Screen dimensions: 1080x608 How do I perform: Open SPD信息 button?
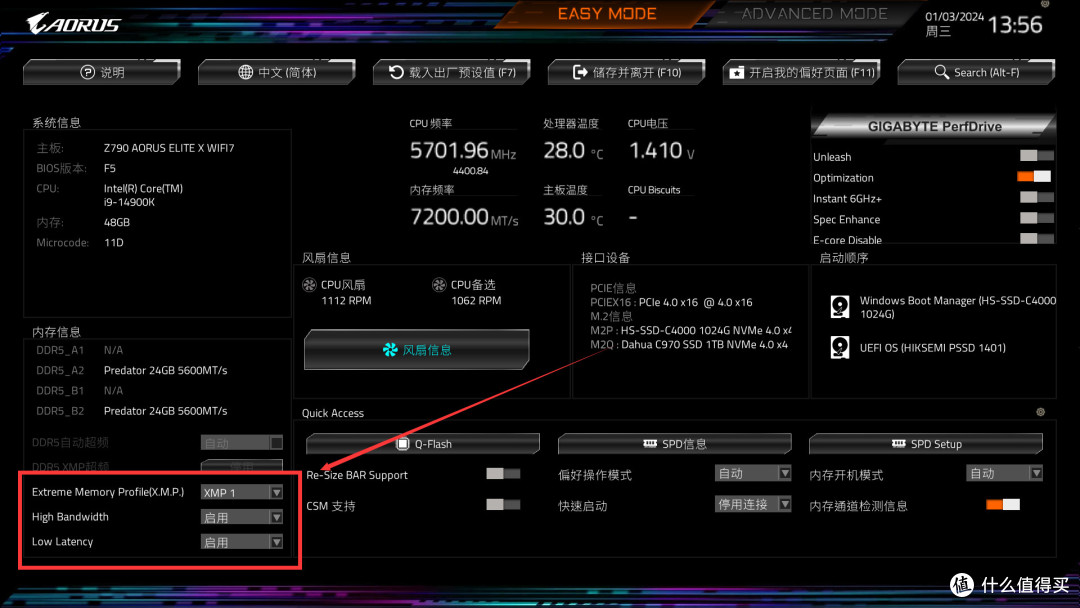(674, 444)
